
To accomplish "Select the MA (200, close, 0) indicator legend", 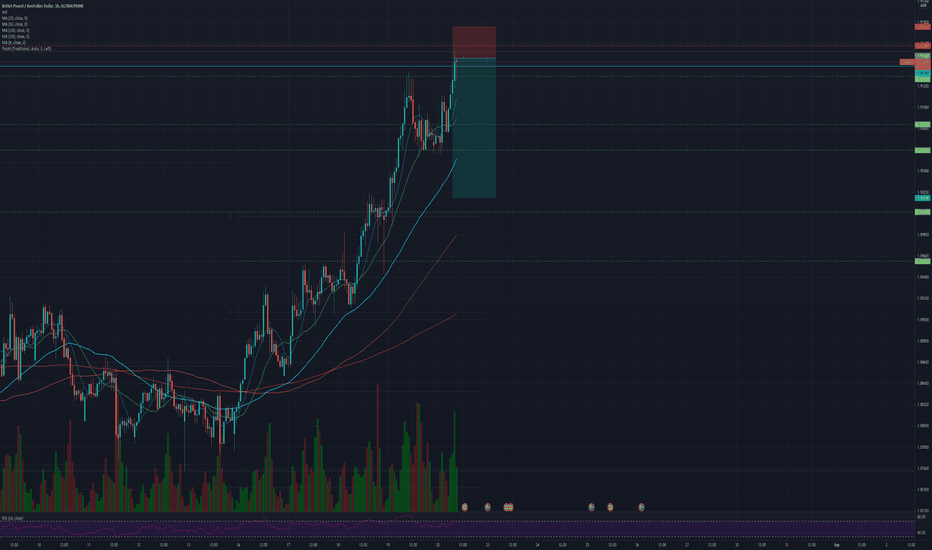I will 15,36.
